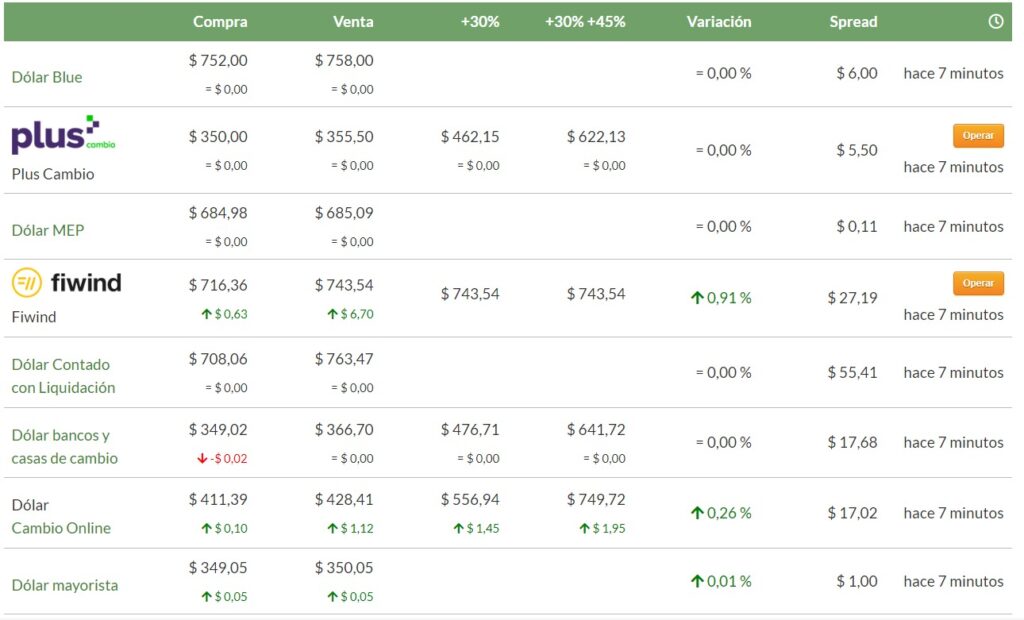Click green up arrow beside 0,01 % variation

[697, 581]
